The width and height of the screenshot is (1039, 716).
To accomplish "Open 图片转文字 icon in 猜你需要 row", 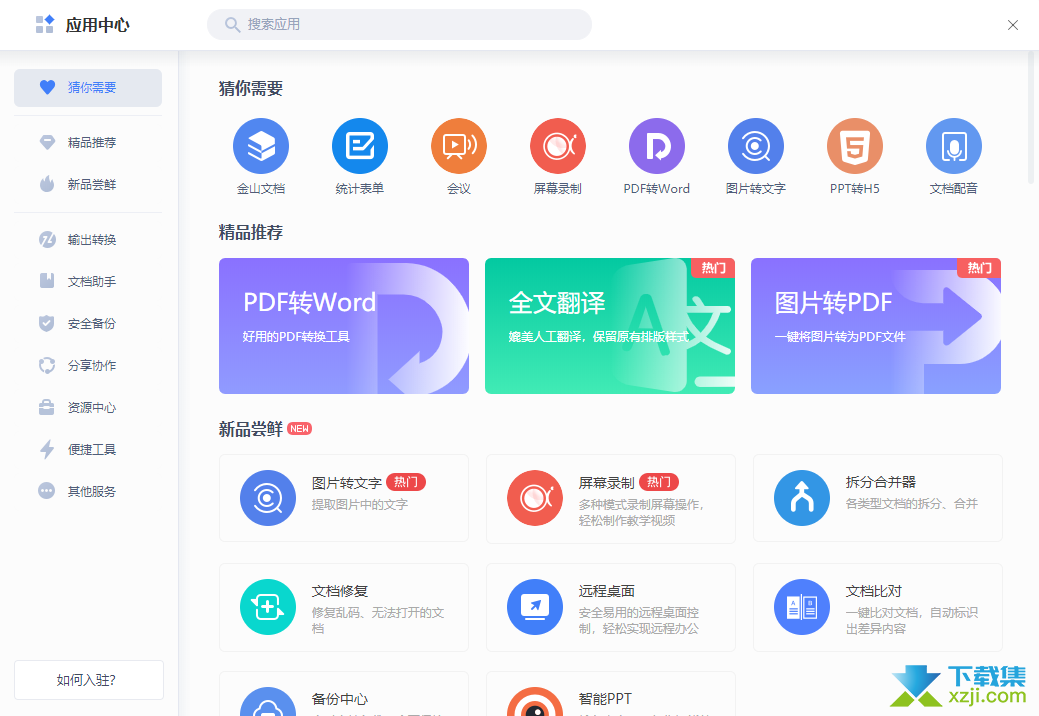I will 755,146.
